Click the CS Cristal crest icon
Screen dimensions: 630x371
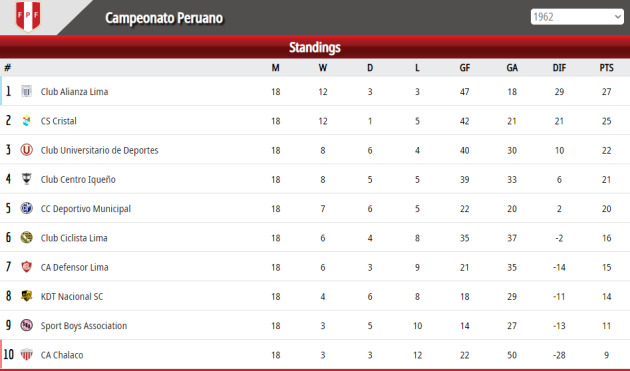[x=27, y=121]
